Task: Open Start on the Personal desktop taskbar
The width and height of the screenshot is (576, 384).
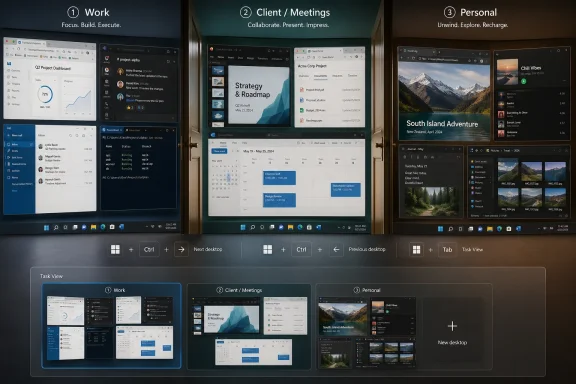Action: [x=440, y=229]
